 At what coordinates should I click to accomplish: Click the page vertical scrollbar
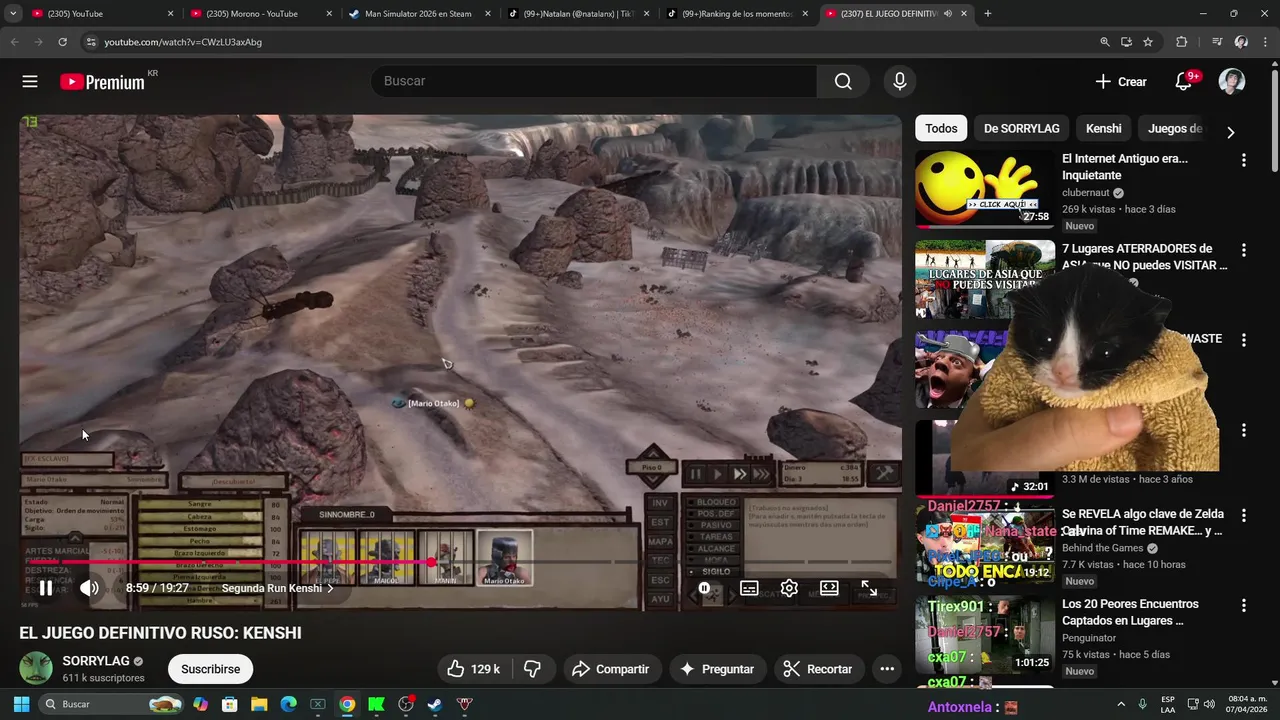(1274, 120)
